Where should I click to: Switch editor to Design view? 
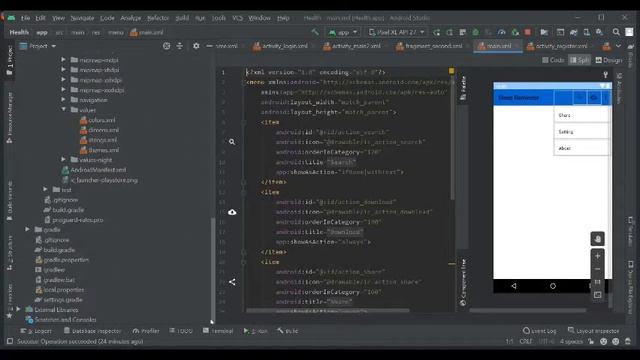609,60
